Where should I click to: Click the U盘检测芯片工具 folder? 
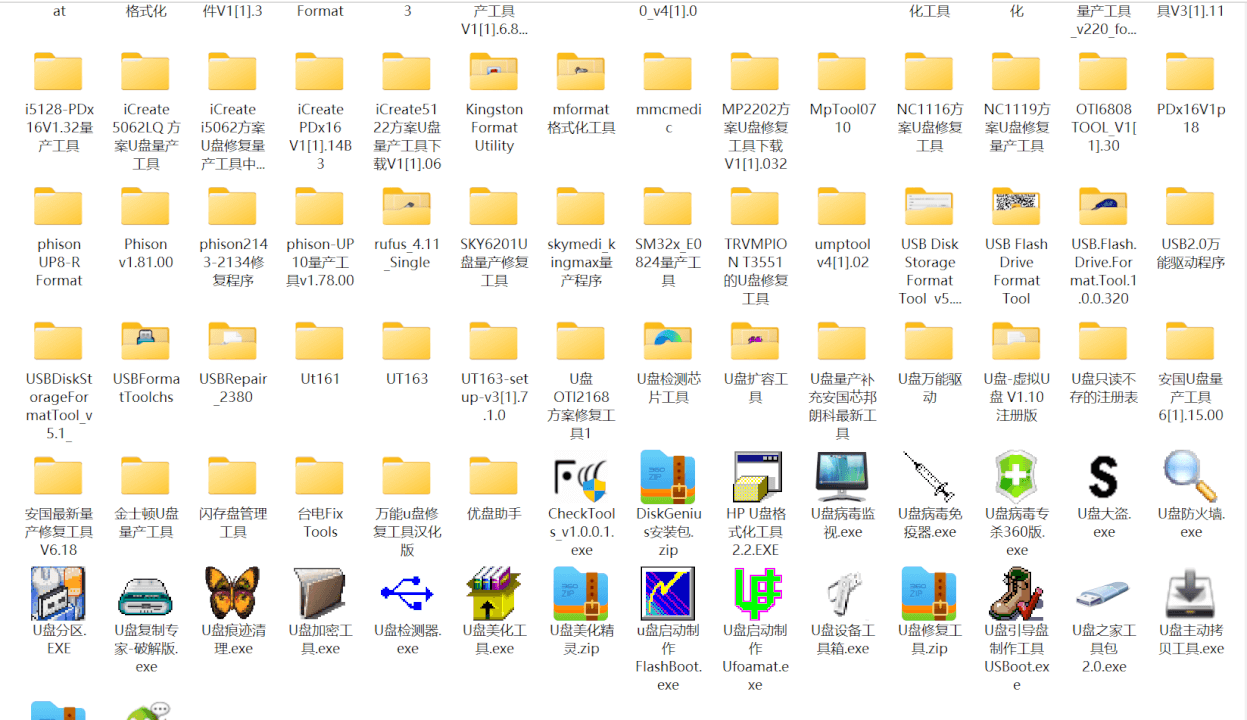(668, 342)
